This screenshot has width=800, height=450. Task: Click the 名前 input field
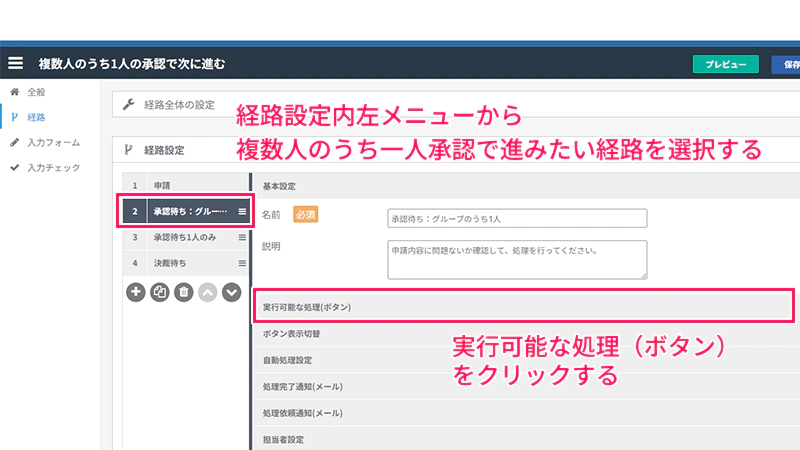coord(517,218)
